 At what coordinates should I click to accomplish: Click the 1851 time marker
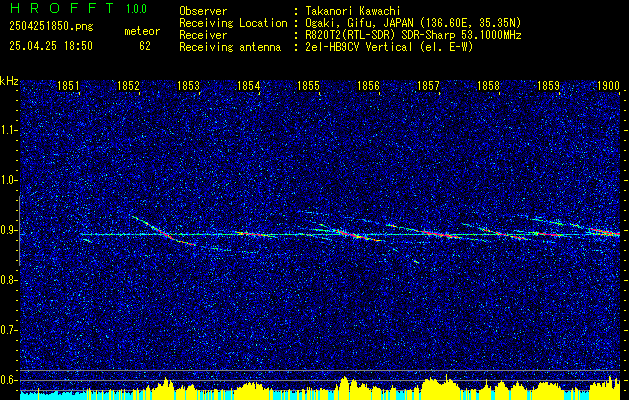coord(68,86)
